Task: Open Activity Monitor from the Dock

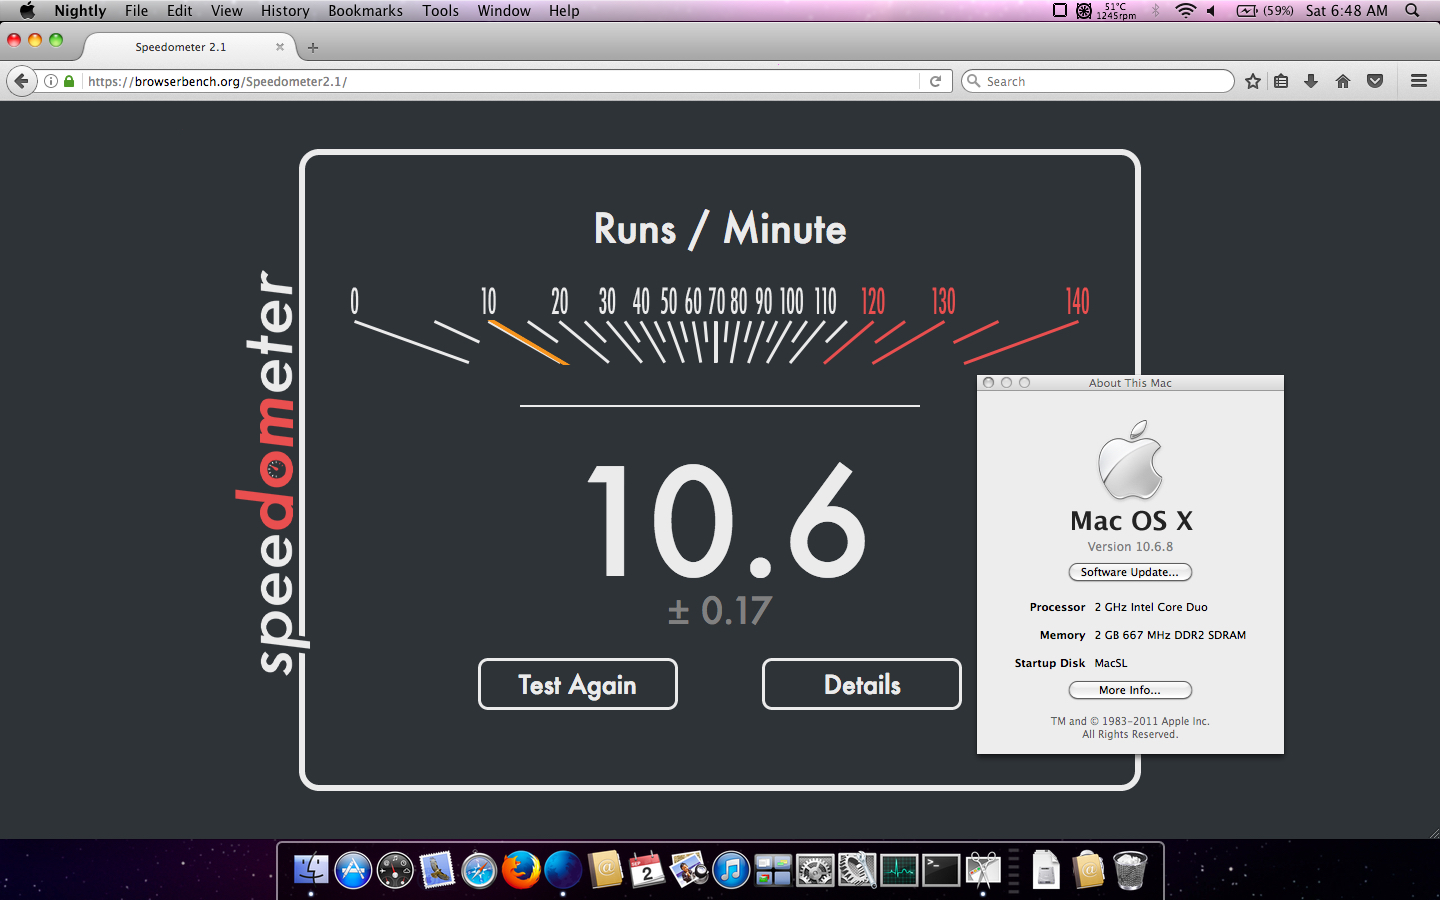Action: [899, 869]
